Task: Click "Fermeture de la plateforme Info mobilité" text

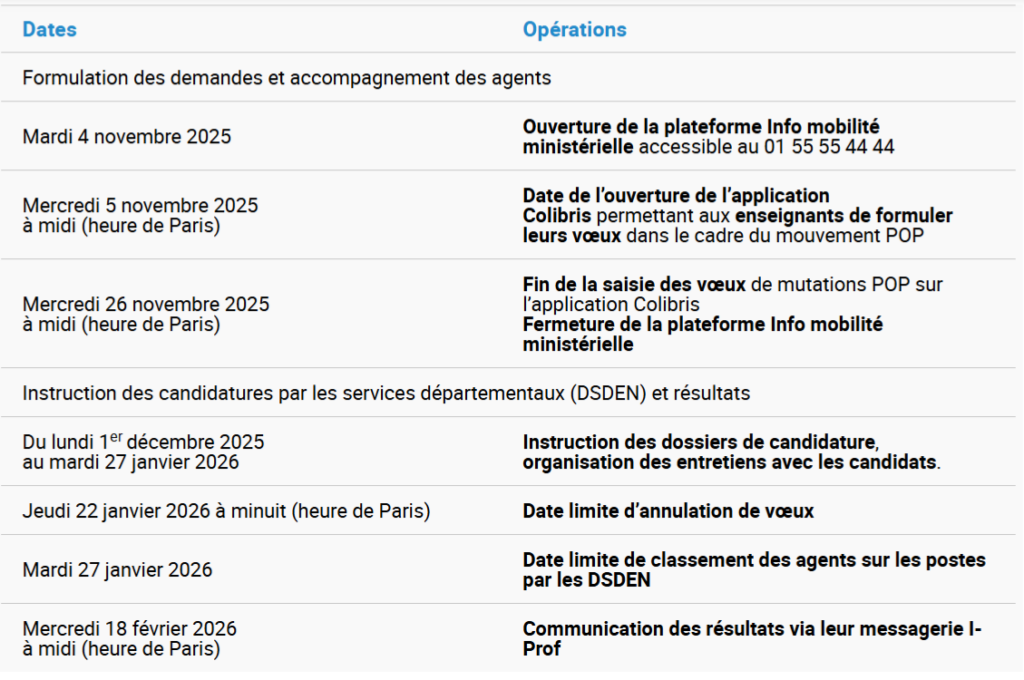Action: pyautogui.click(x=702, y=325)
